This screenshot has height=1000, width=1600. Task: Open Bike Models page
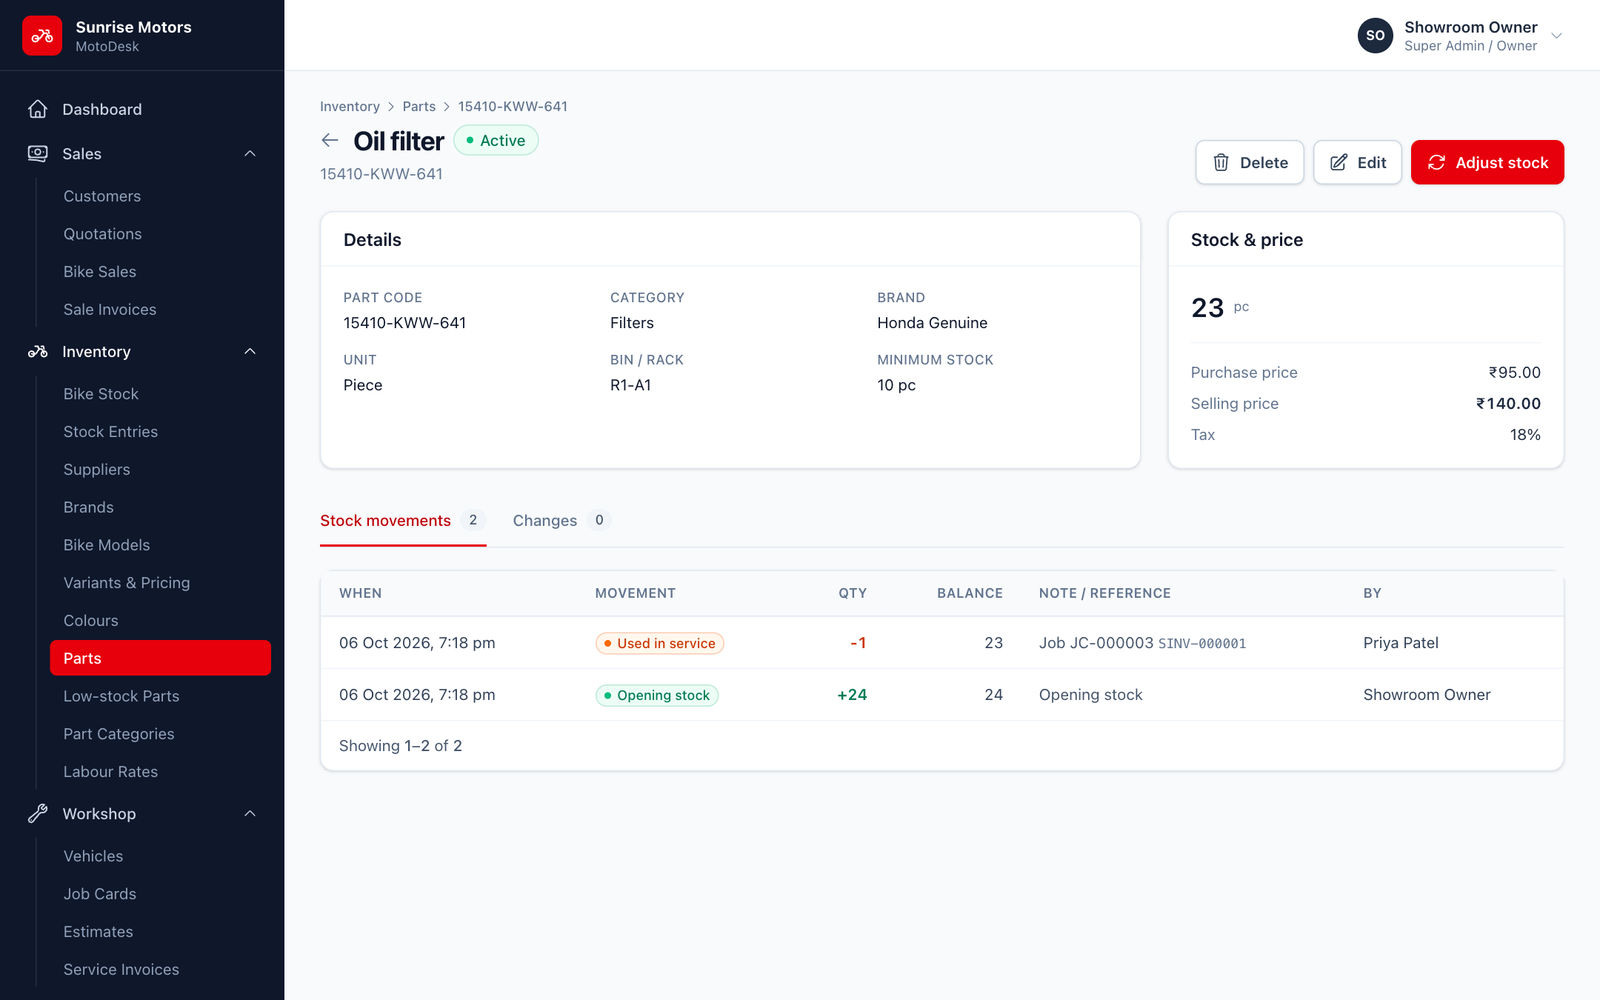(x=160, y=545)
